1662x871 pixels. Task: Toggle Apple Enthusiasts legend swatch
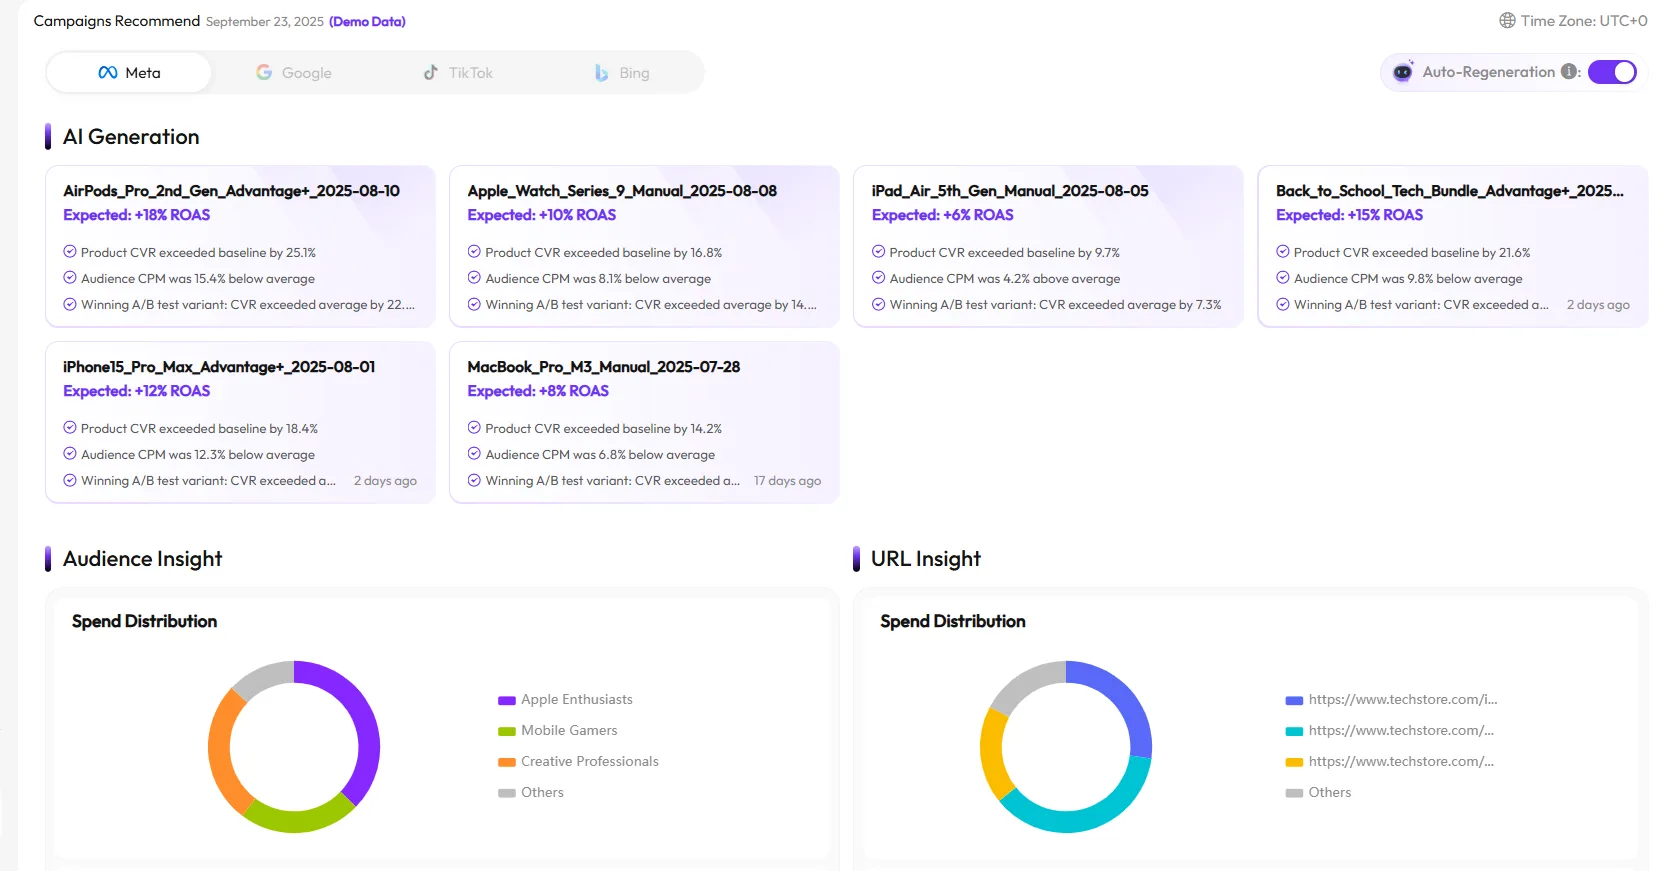[x=507, y=700]
